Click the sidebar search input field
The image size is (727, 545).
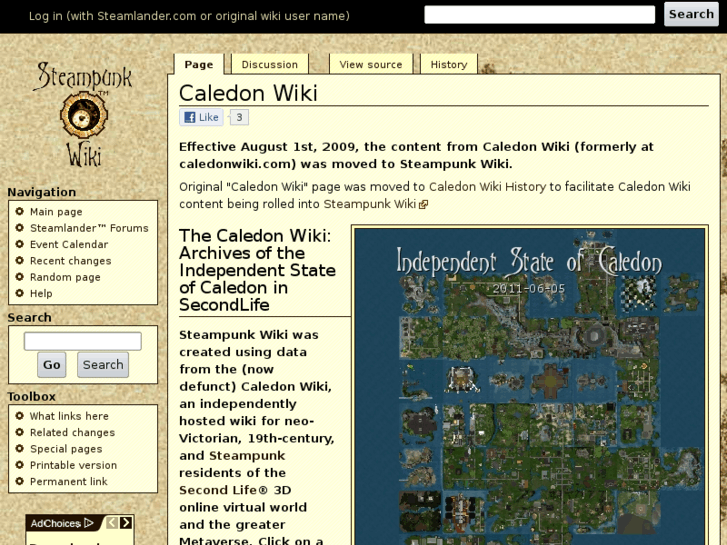[83, 341]
